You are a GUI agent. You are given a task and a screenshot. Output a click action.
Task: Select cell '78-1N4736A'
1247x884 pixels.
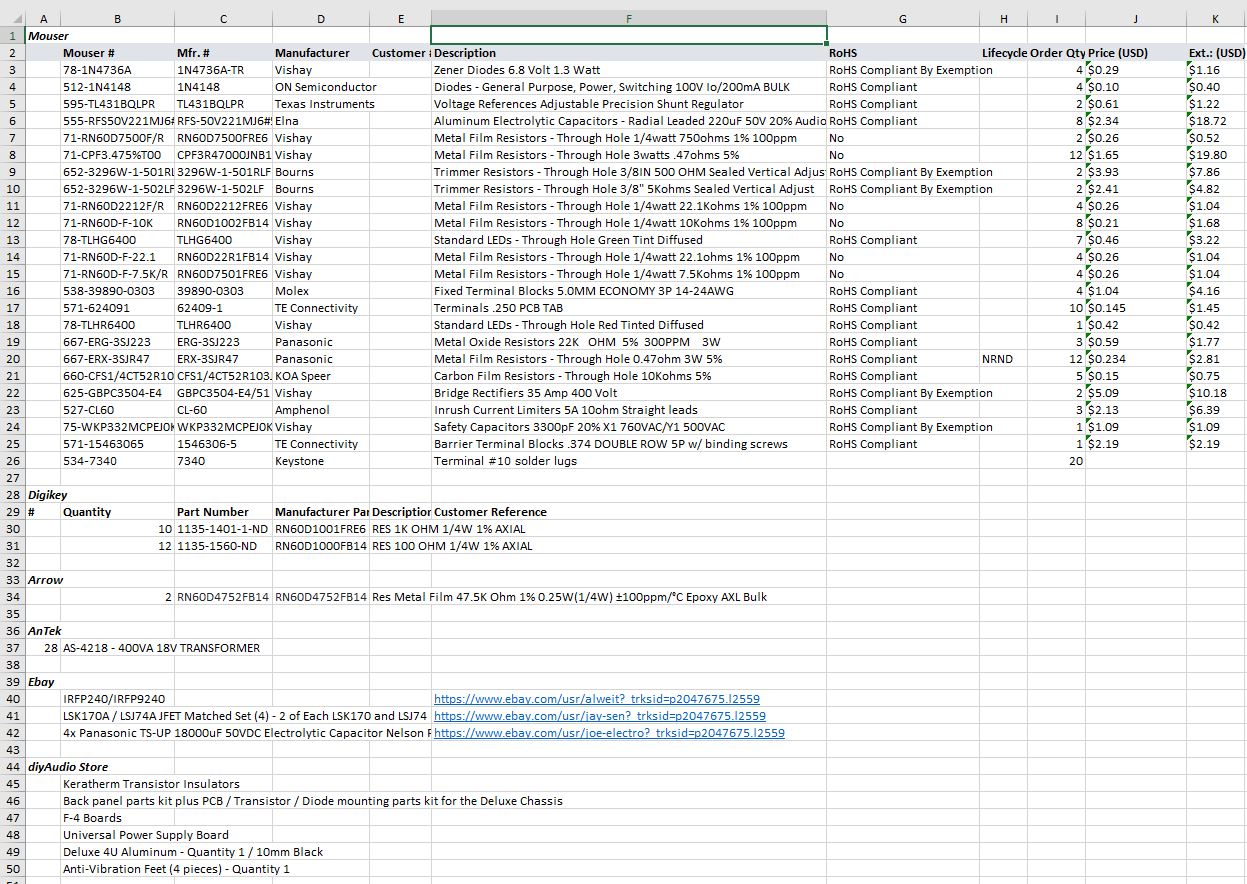point(118,70)
